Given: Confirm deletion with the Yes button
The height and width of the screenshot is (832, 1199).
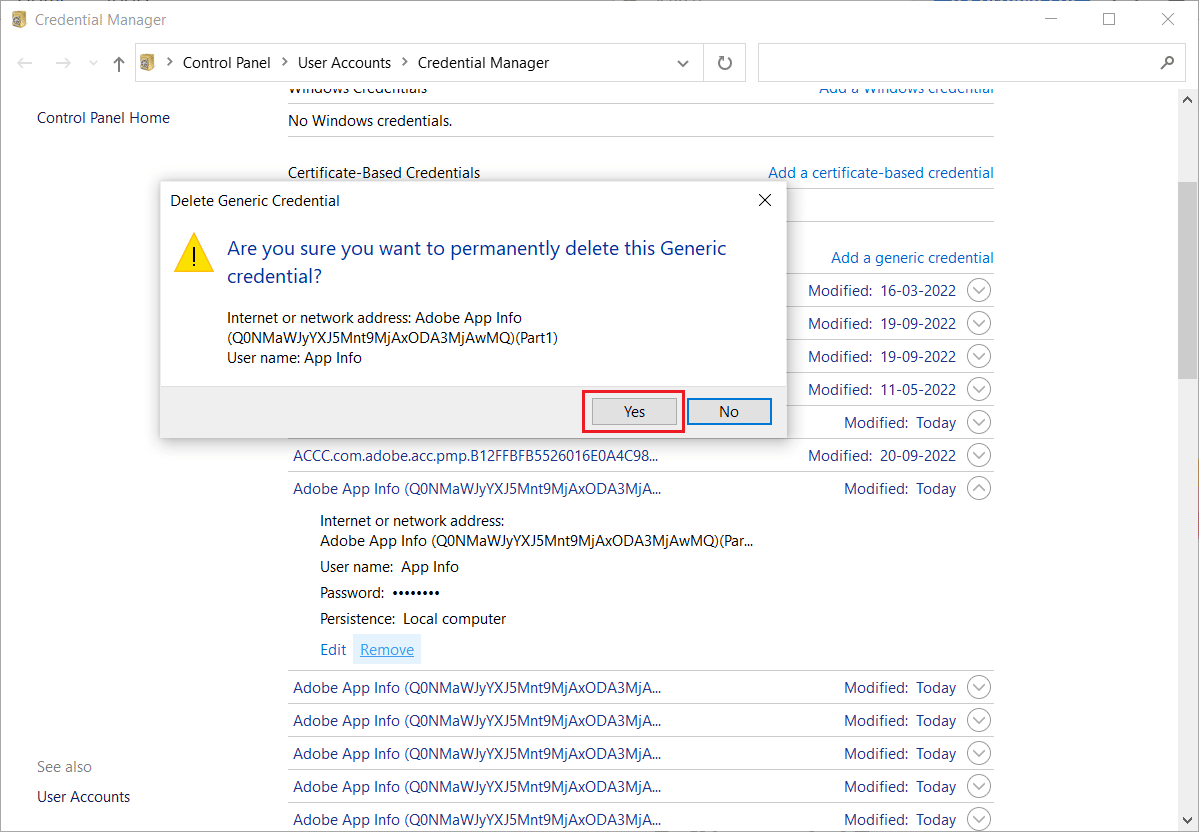Looking at the screenshot, I should point(634,411).
